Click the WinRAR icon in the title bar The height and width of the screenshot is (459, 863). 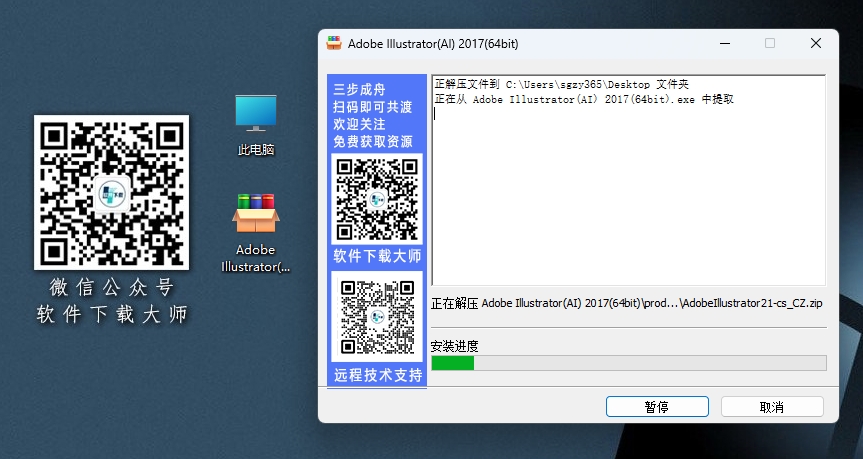[334, 43]
